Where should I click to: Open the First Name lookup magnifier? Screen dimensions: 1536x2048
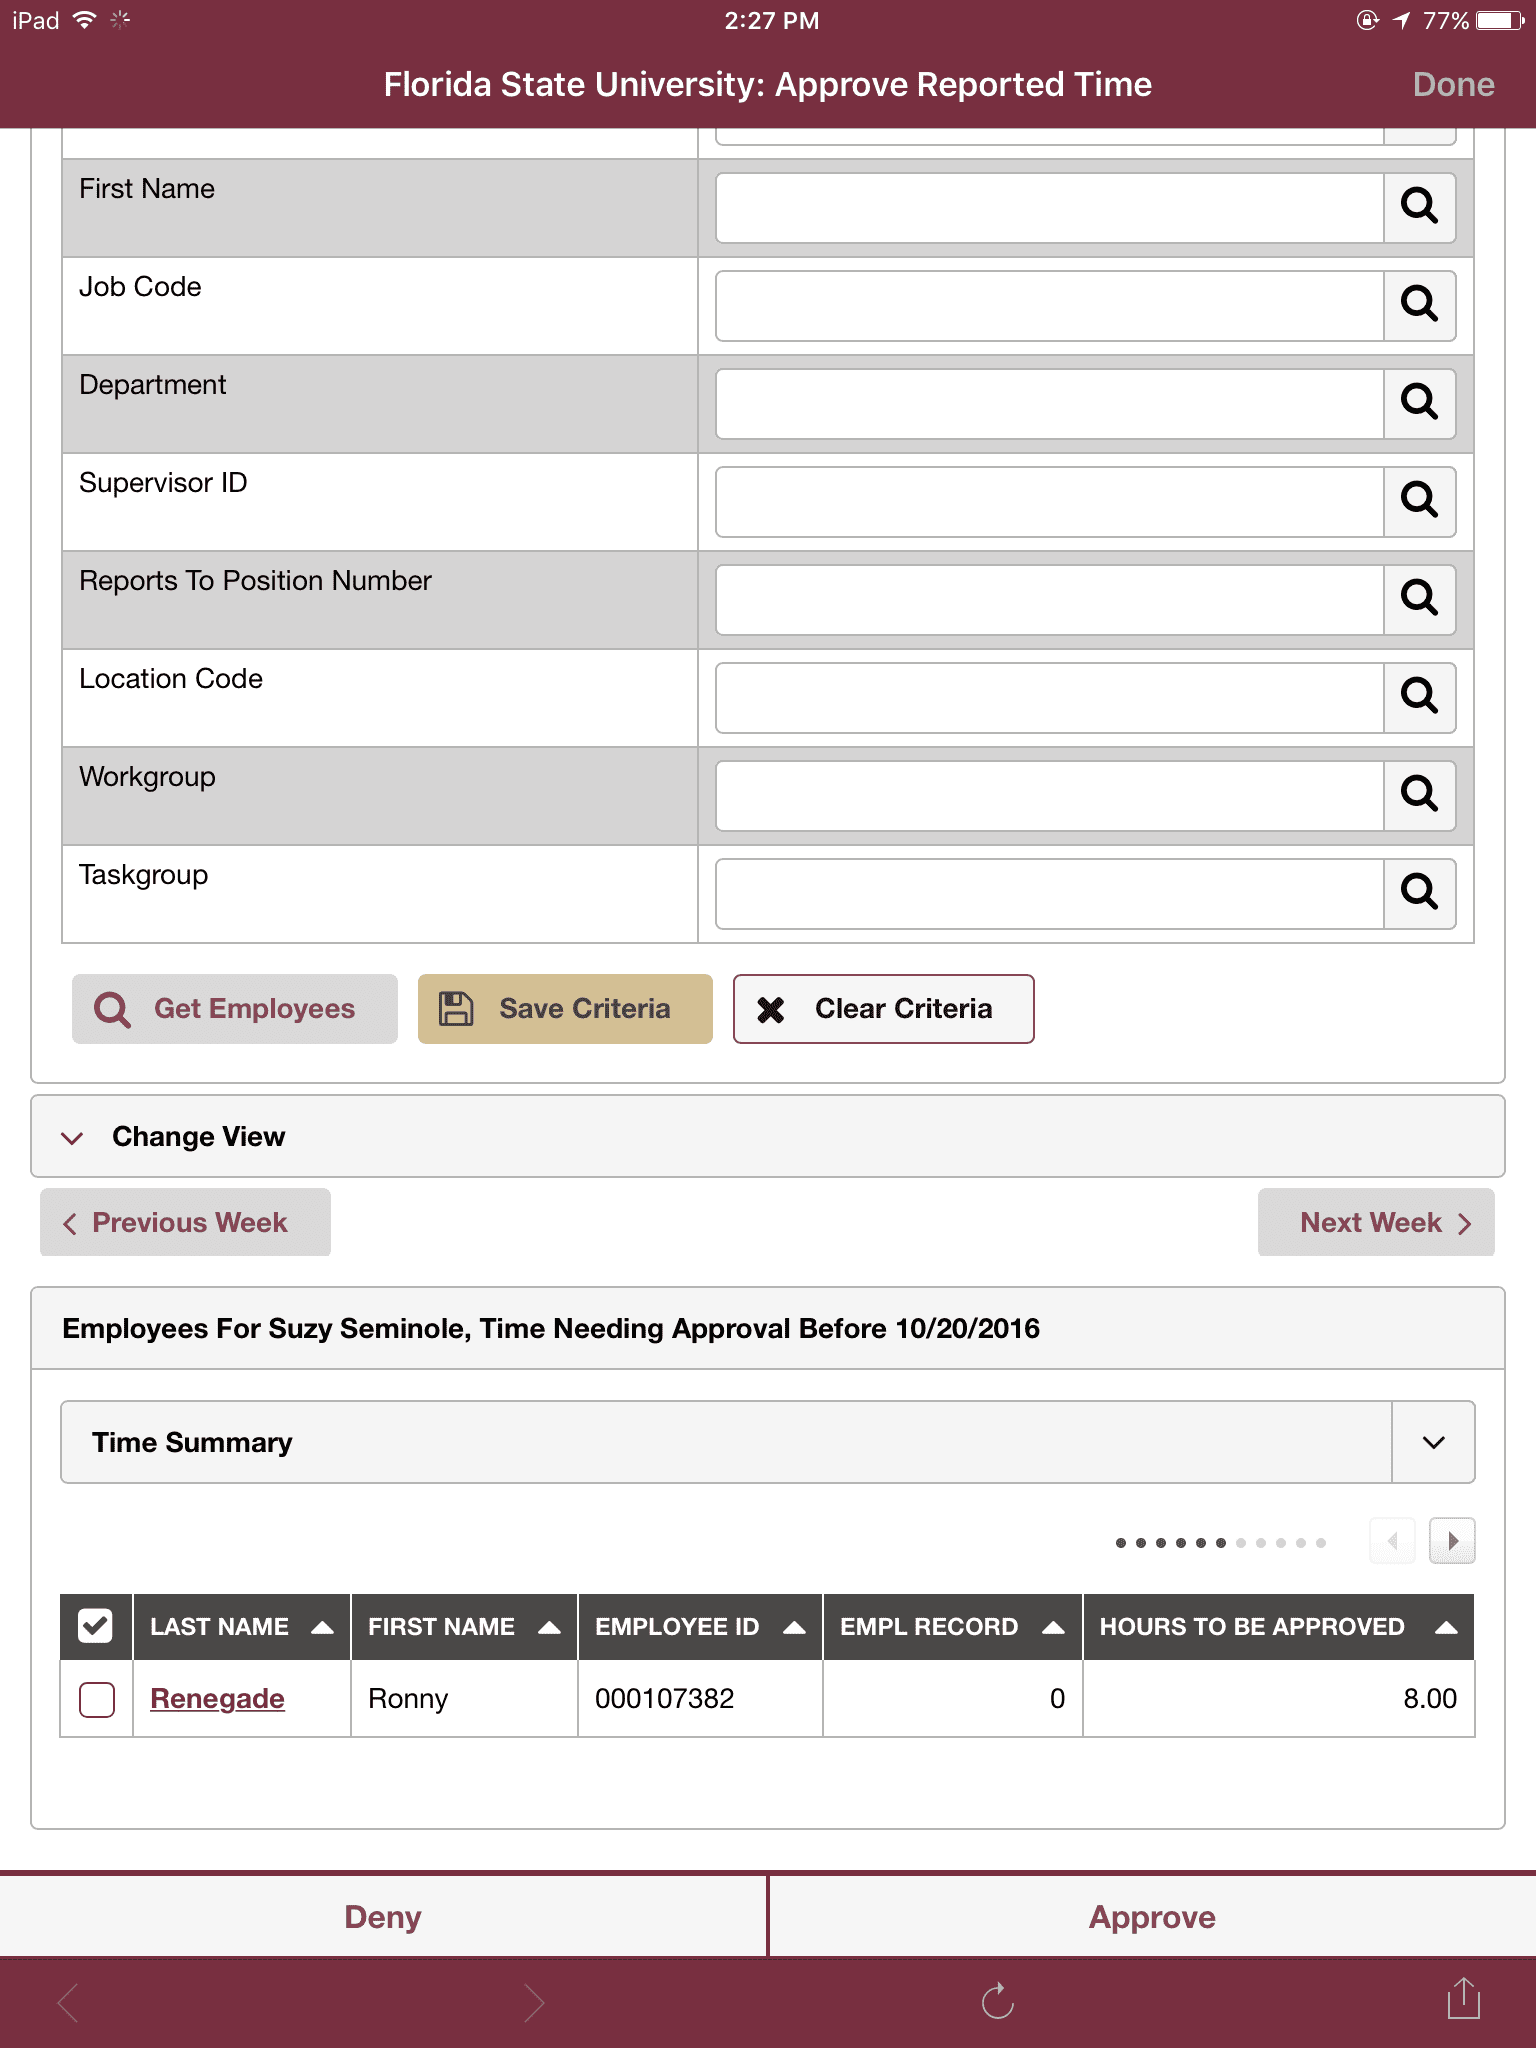pyautogui.click(x=1419, y=207)
